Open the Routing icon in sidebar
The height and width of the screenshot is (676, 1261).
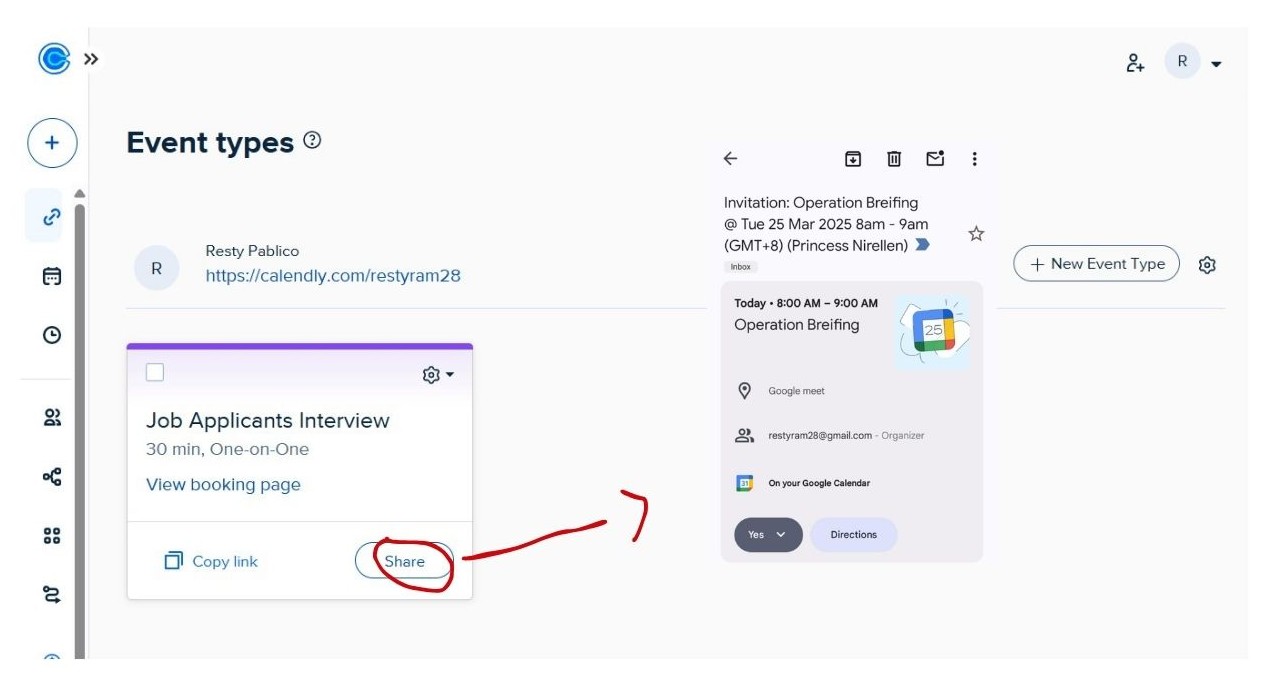click(x=52, y=595)
